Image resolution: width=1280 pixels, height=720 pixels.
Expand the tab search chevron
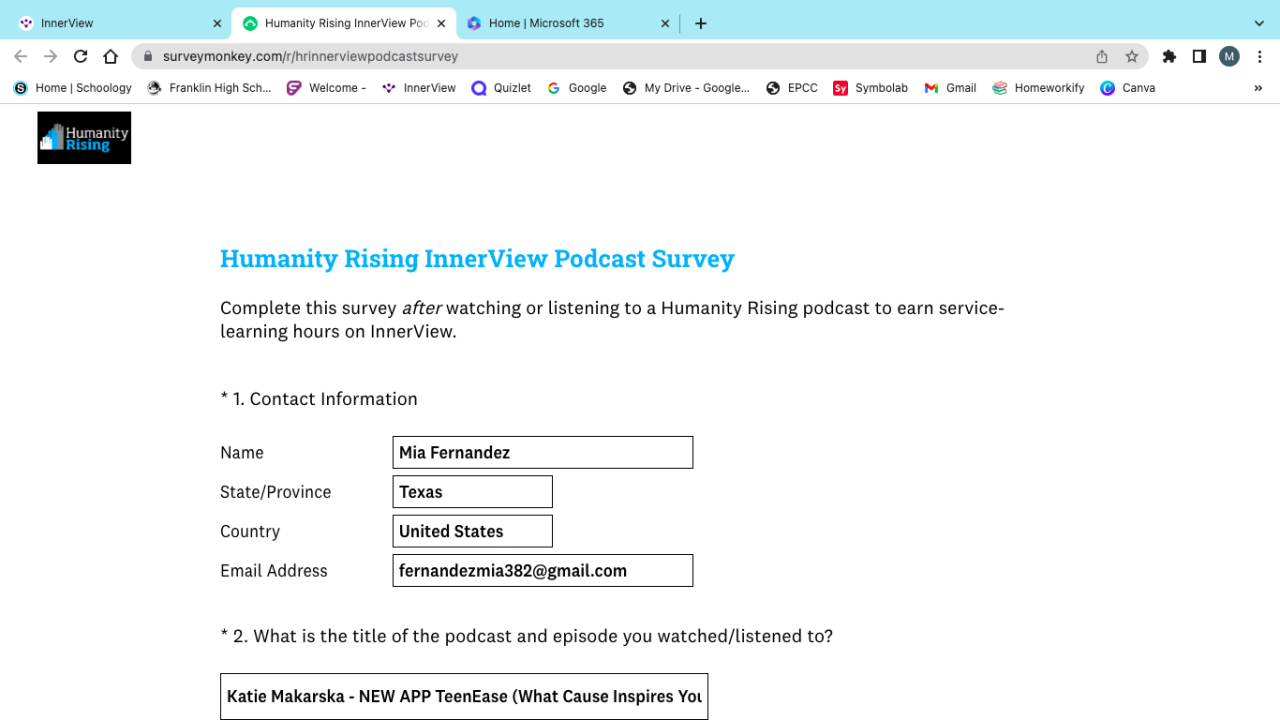click(x=1259, y=23)
